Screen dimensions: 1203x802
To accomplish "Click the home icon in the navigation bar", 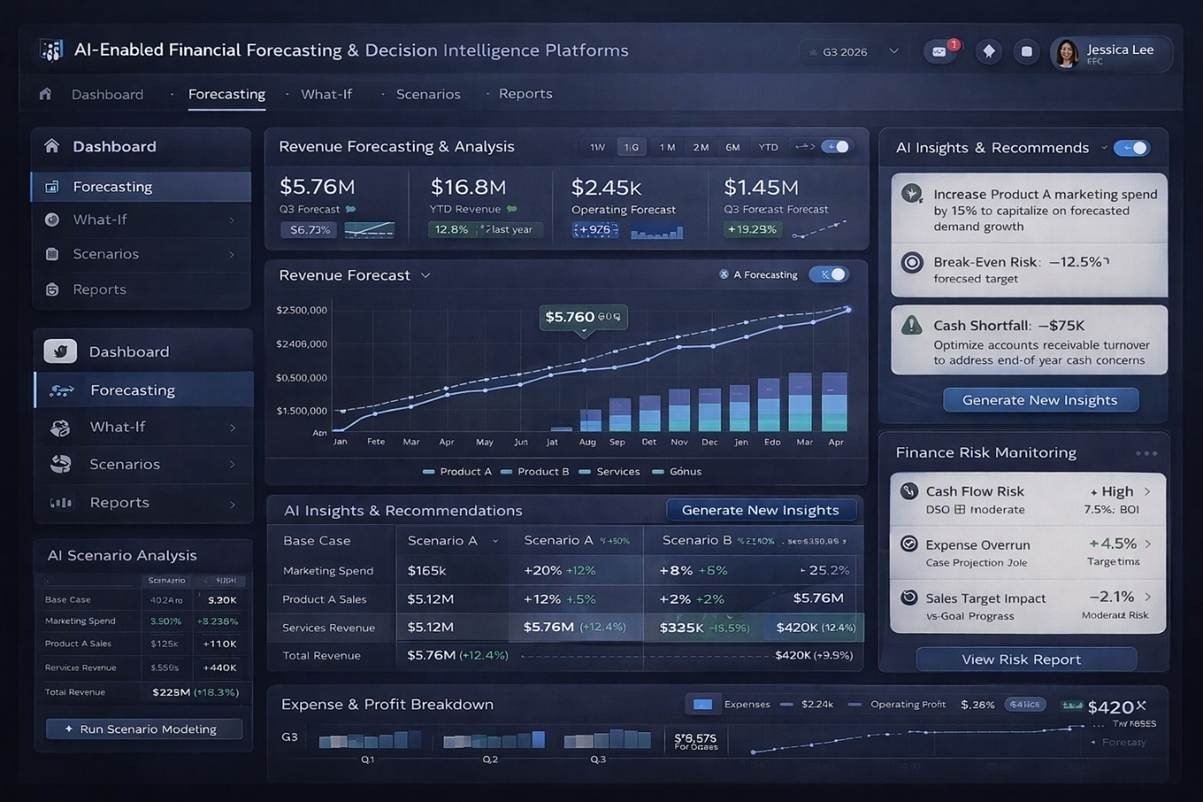I will pyautogui.click(x=45, y=94).
